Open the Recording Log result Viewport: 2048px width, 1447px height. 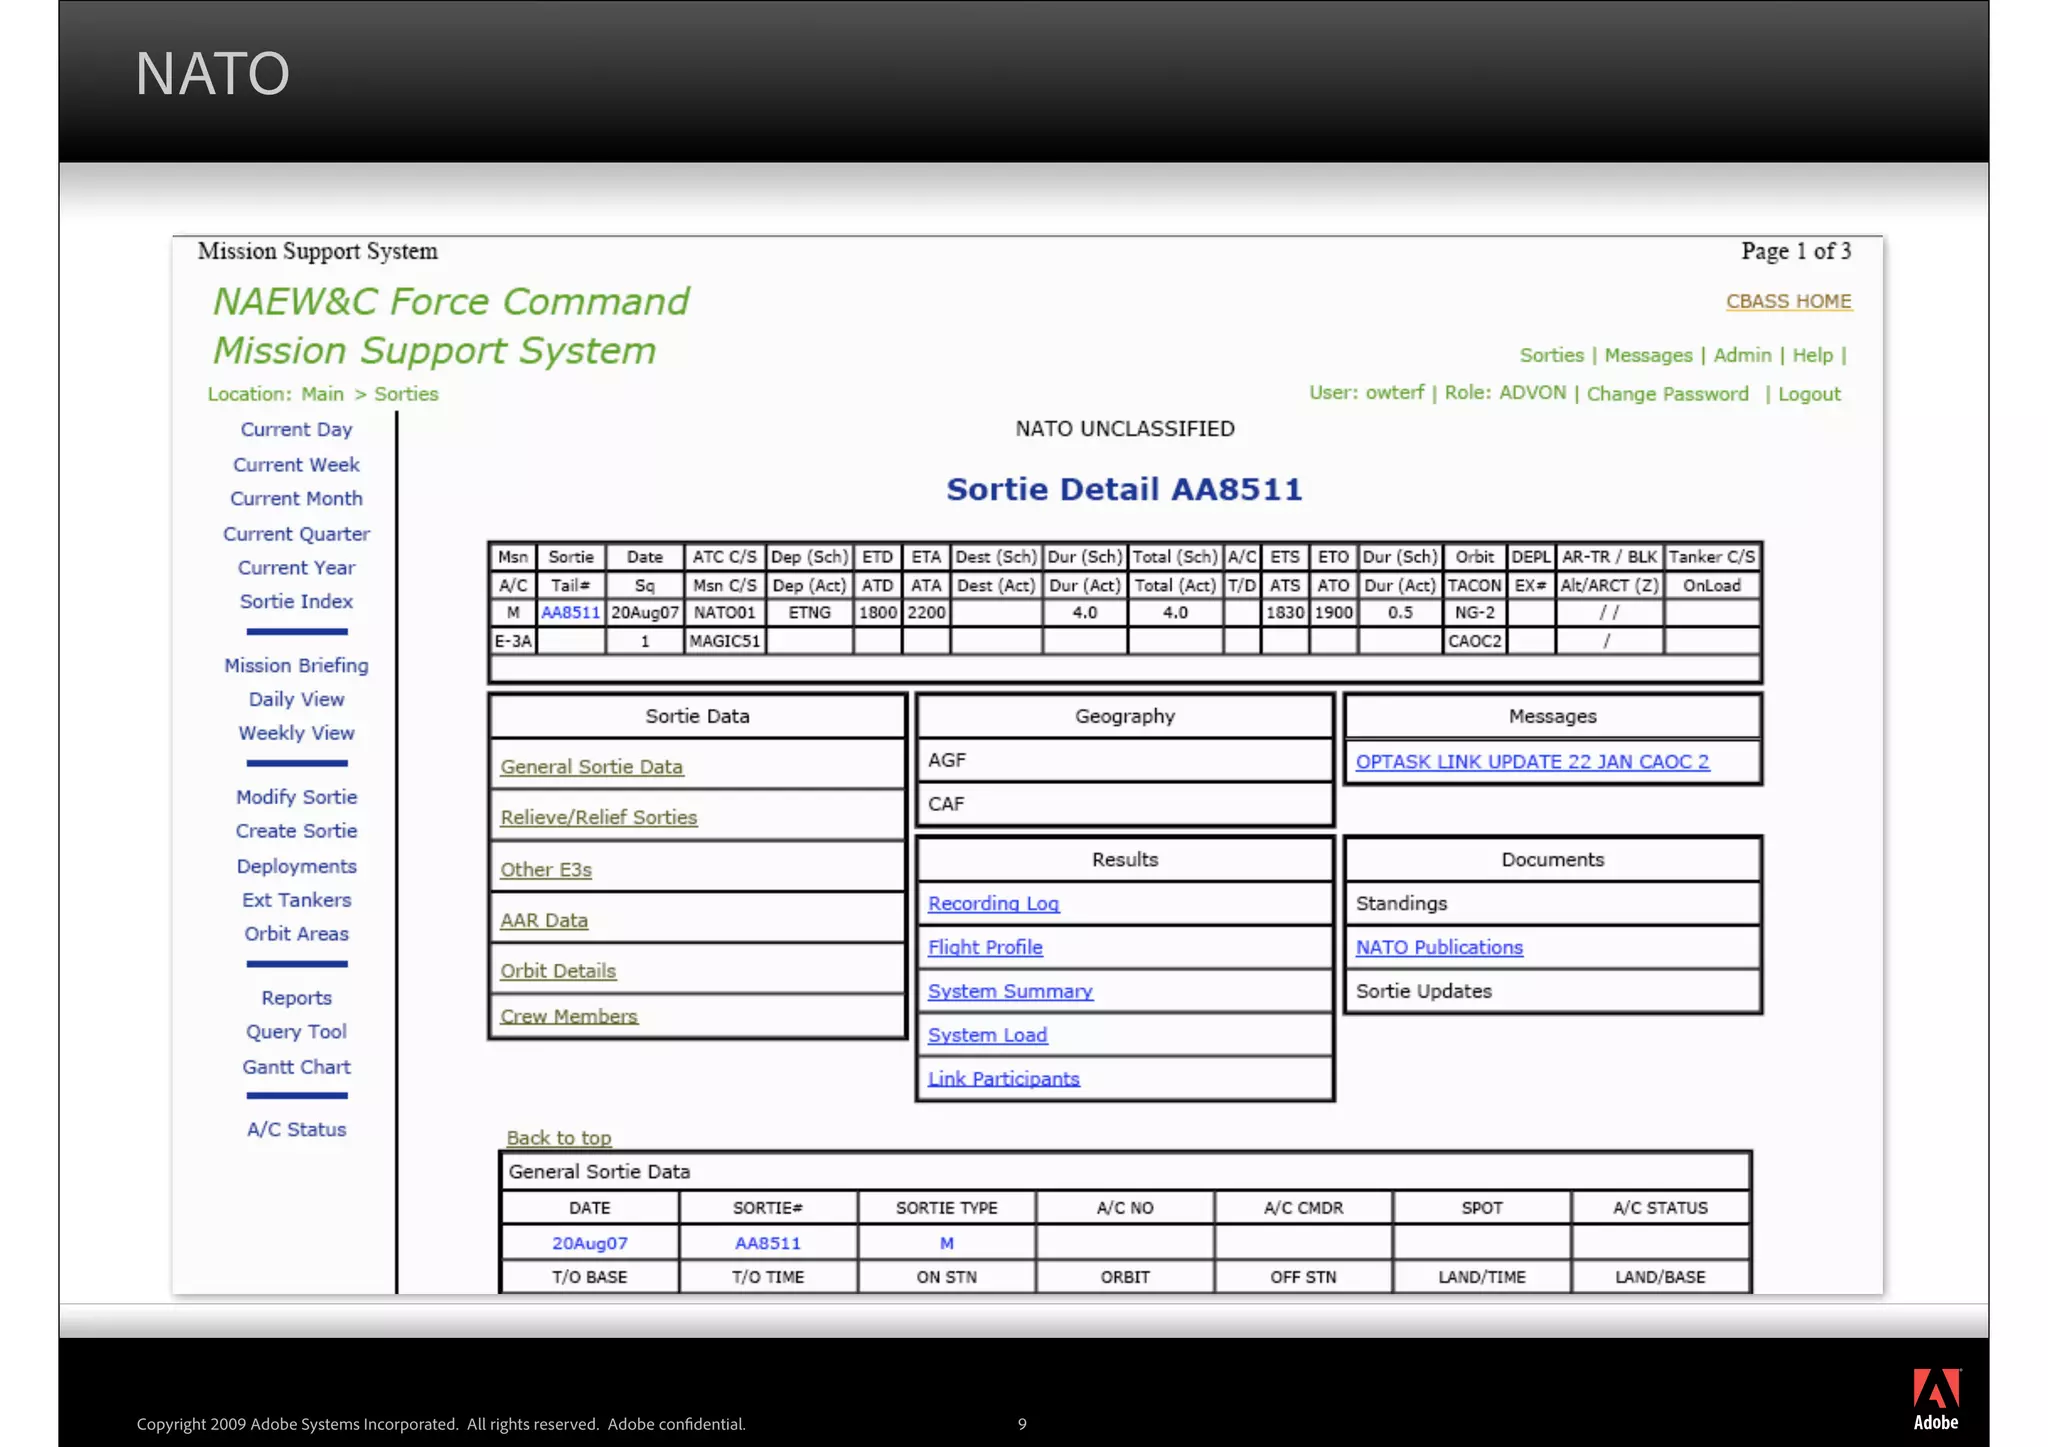coord(993,903)
